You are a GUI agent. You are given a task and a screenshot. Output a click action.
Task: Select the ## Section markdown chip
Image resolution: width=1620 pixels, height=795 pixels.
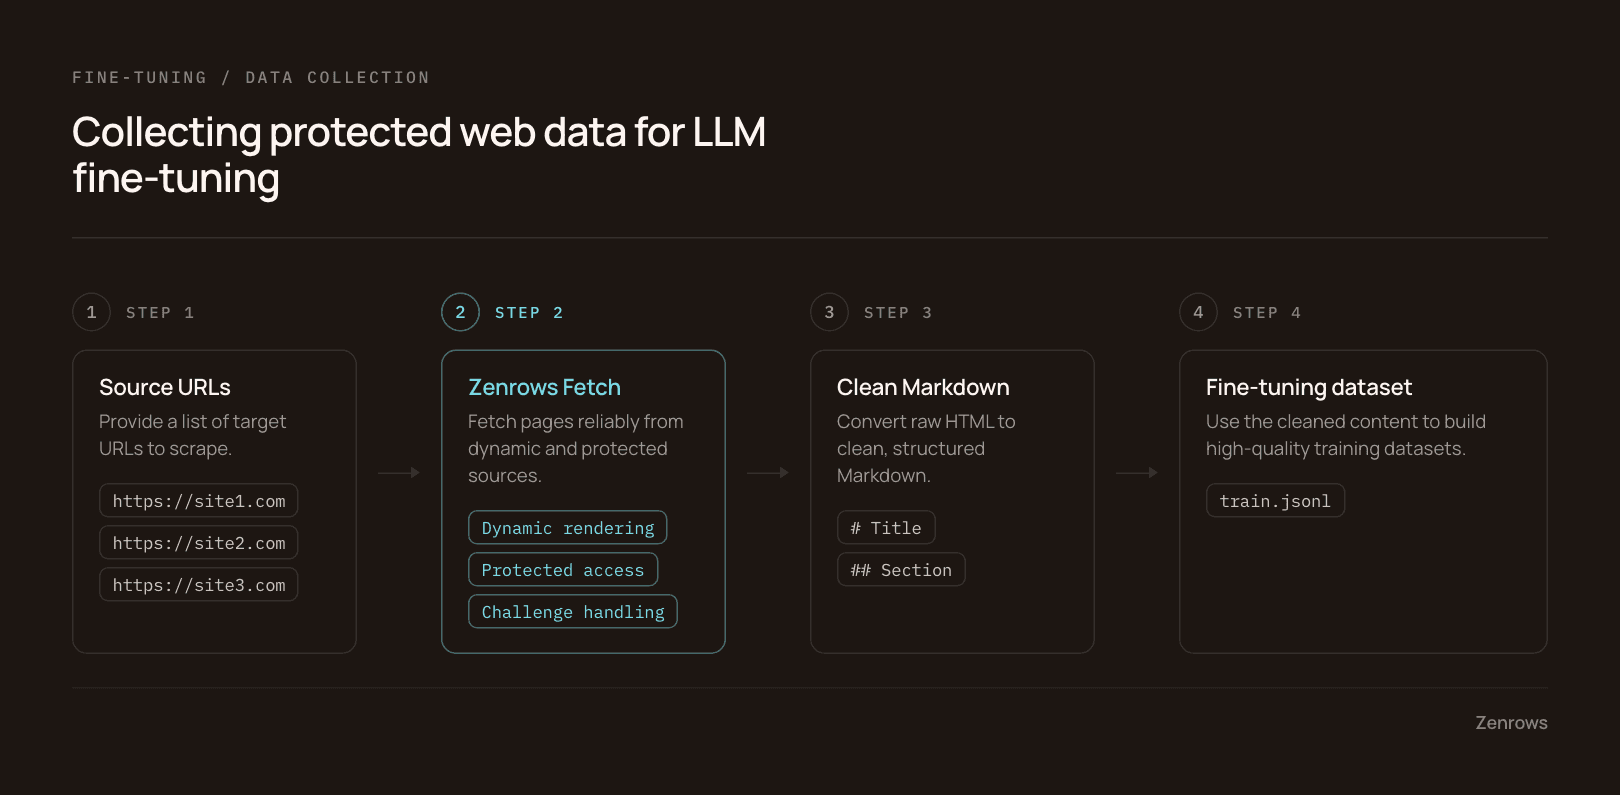(901, 570)
